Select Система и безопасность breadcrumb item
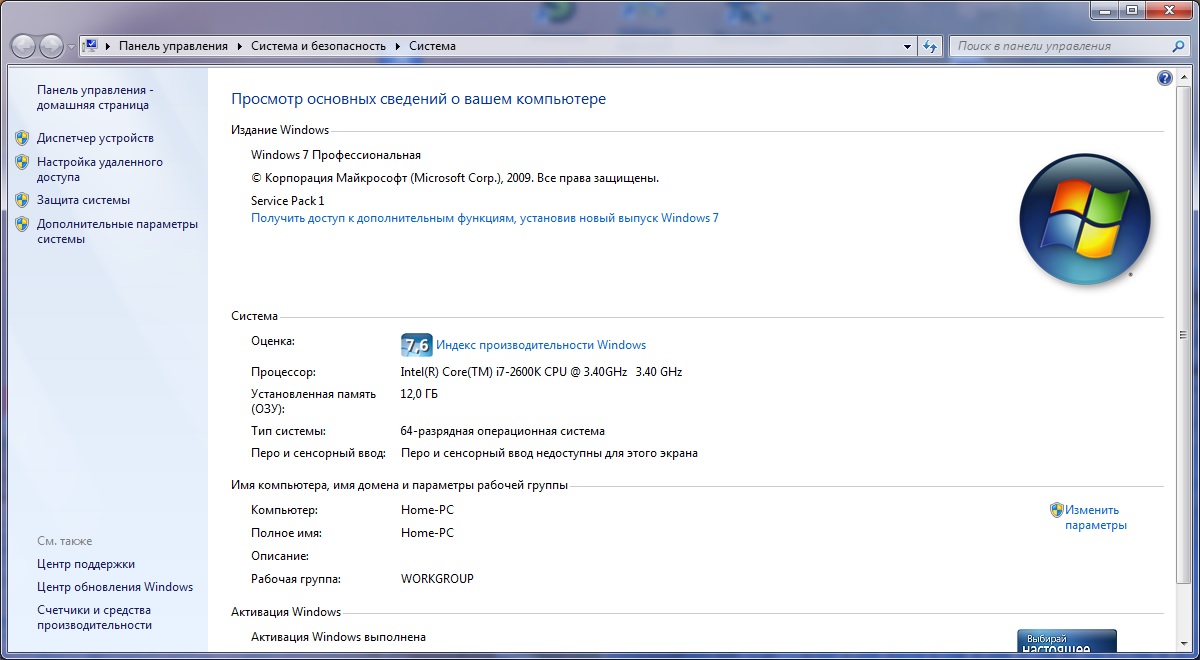This screenshot has width=1200, height=660. click(318, 46)
